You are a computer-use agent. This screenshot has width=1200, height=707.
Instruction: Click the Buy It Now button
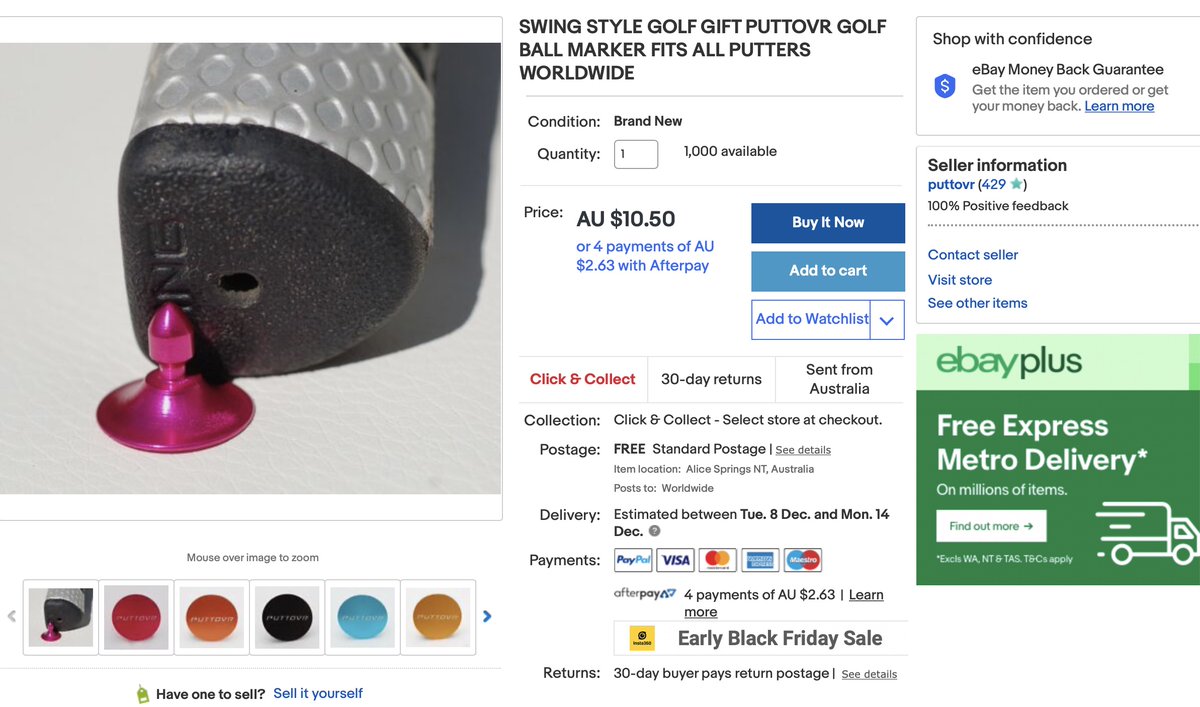click(828, 223)
